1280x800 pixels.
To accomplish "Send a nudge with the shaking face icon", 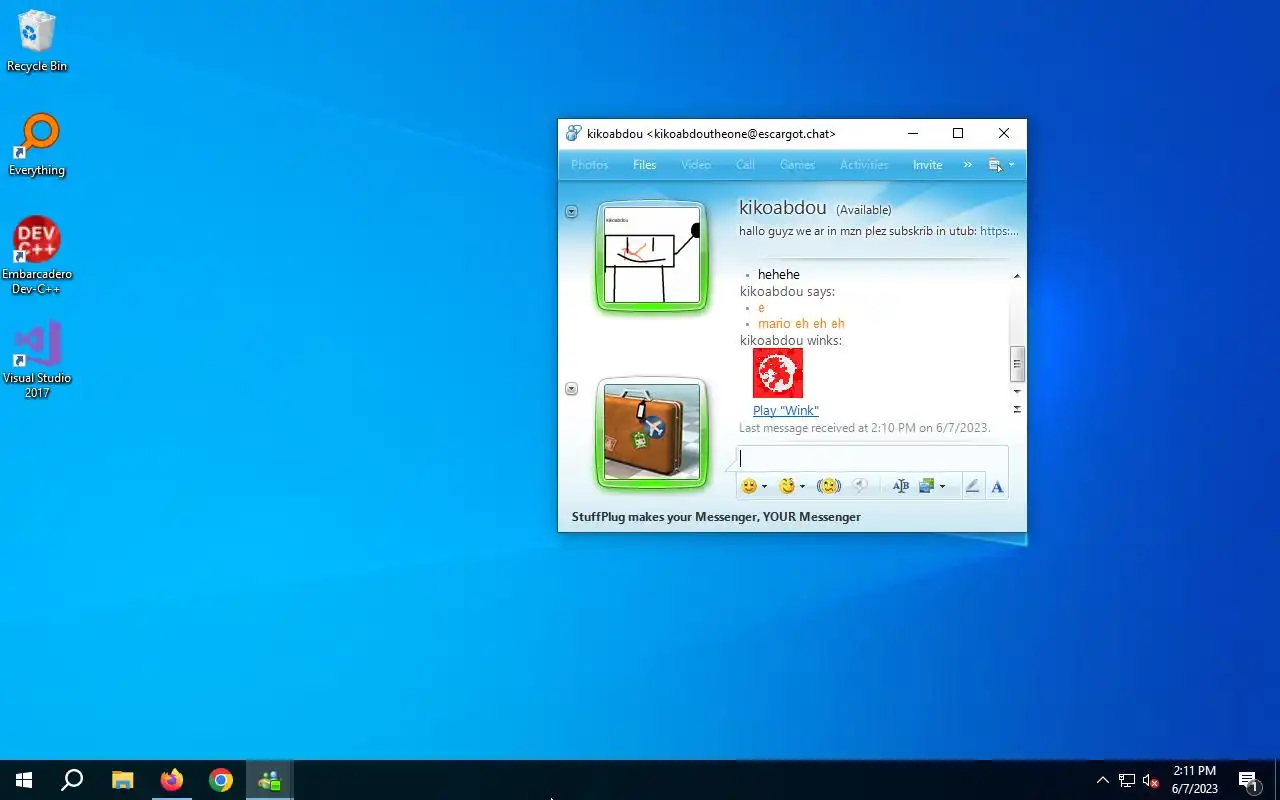I will tap(828, 487).
